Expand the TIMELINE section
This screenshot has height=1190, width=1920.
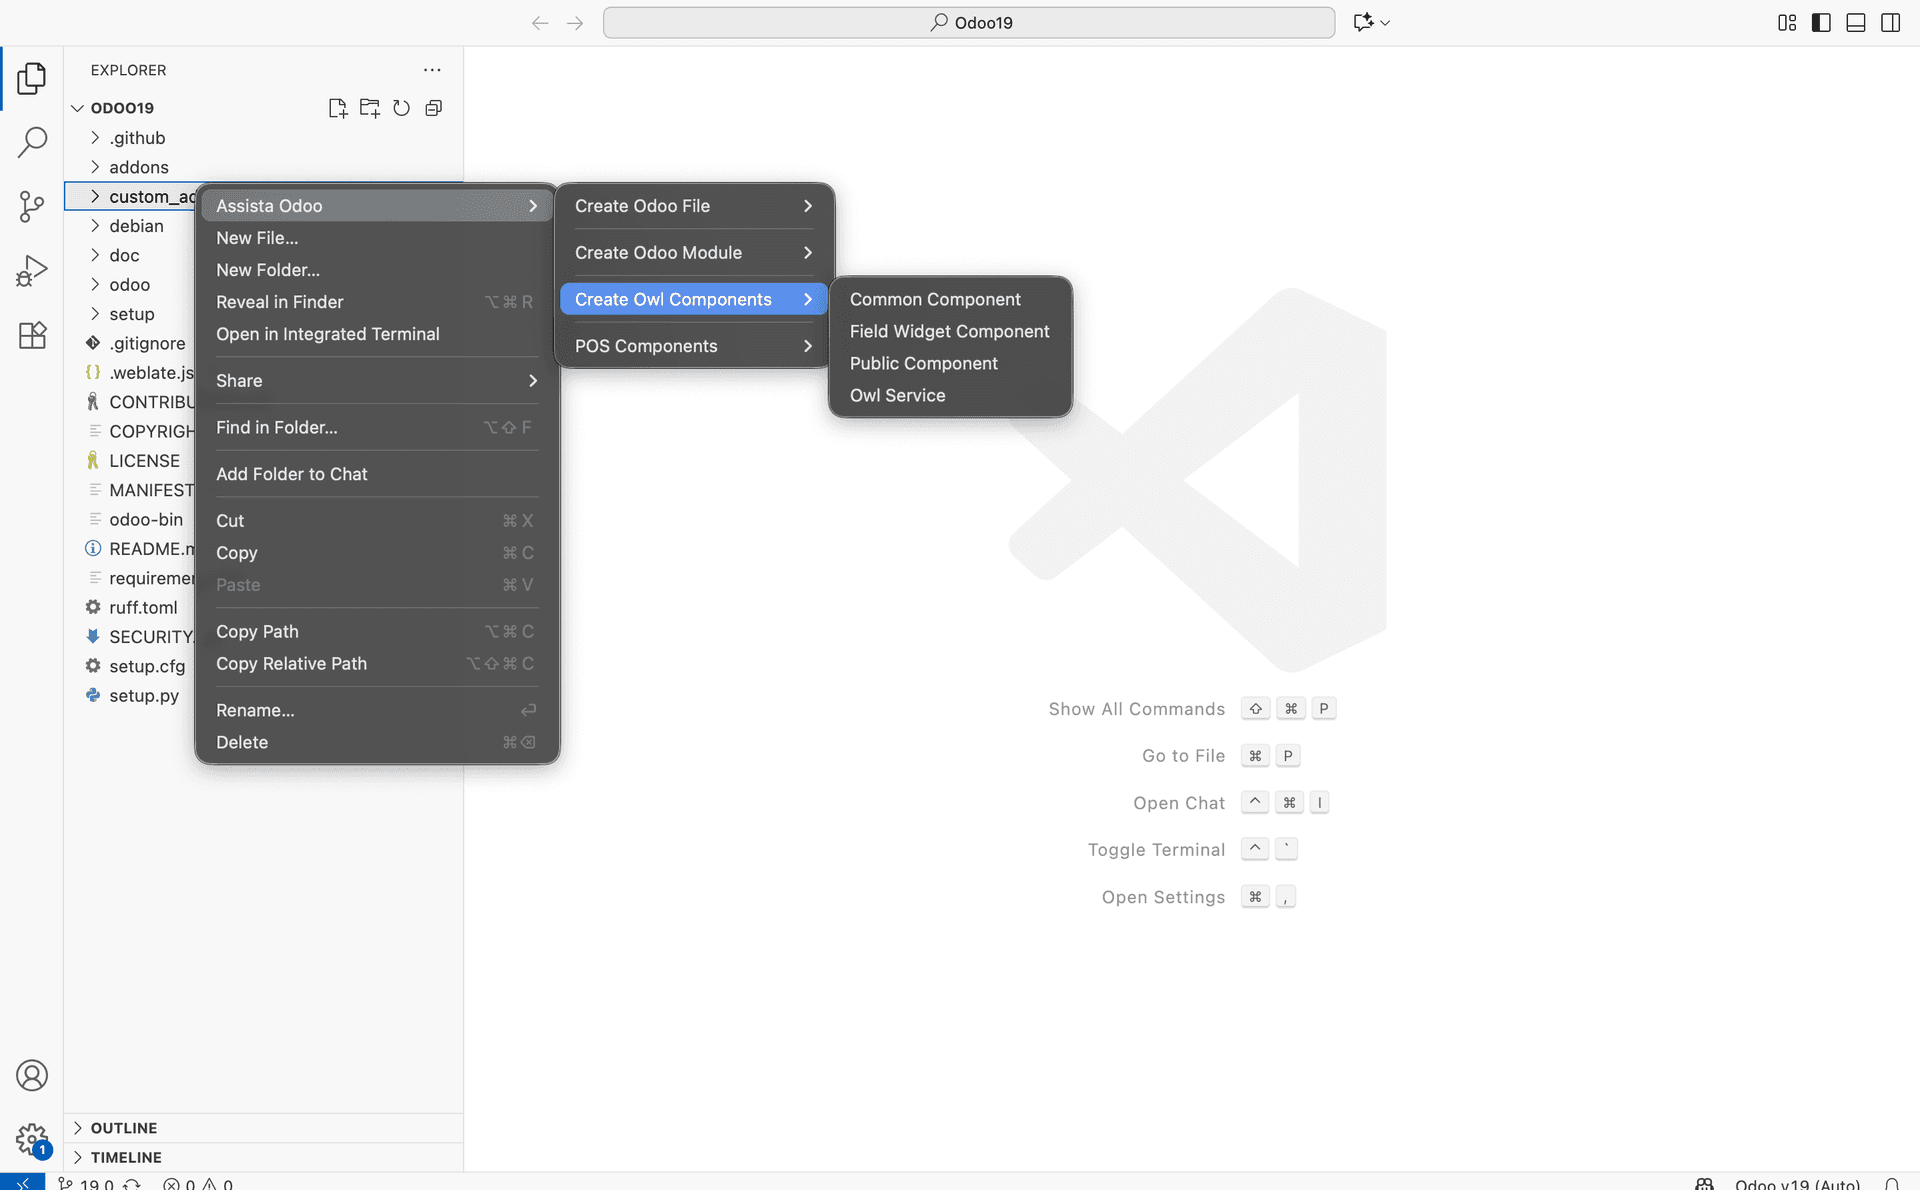pos(126,1157)
